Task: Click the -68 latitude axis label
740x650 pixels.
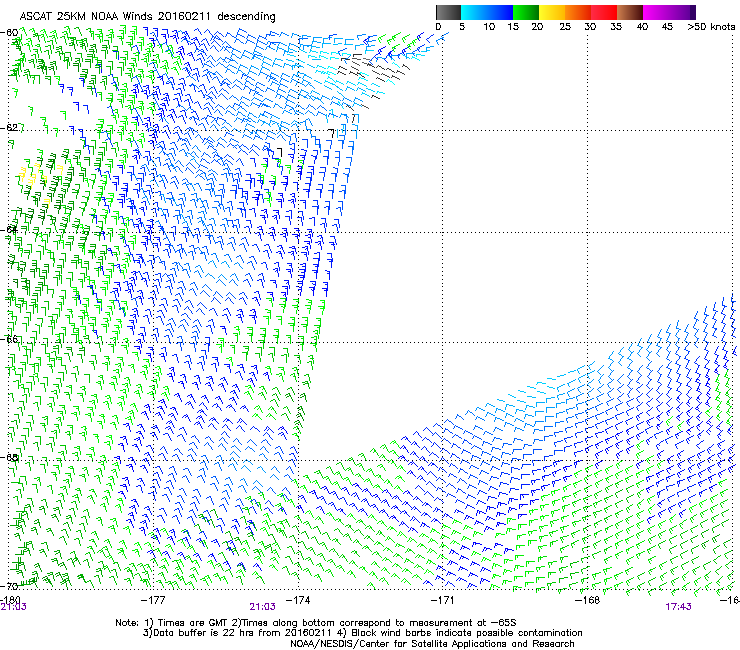Action: pyautogui.click(x=9, y=457)
